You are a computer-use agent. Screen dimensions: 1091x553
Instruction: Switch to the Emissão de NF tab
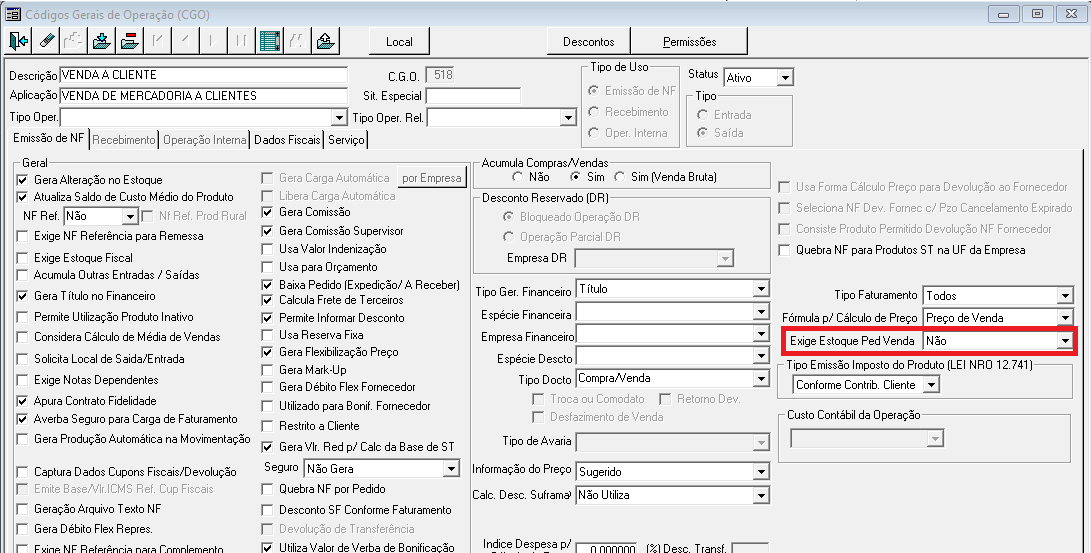pyautogui.click(x=48, y=138)
